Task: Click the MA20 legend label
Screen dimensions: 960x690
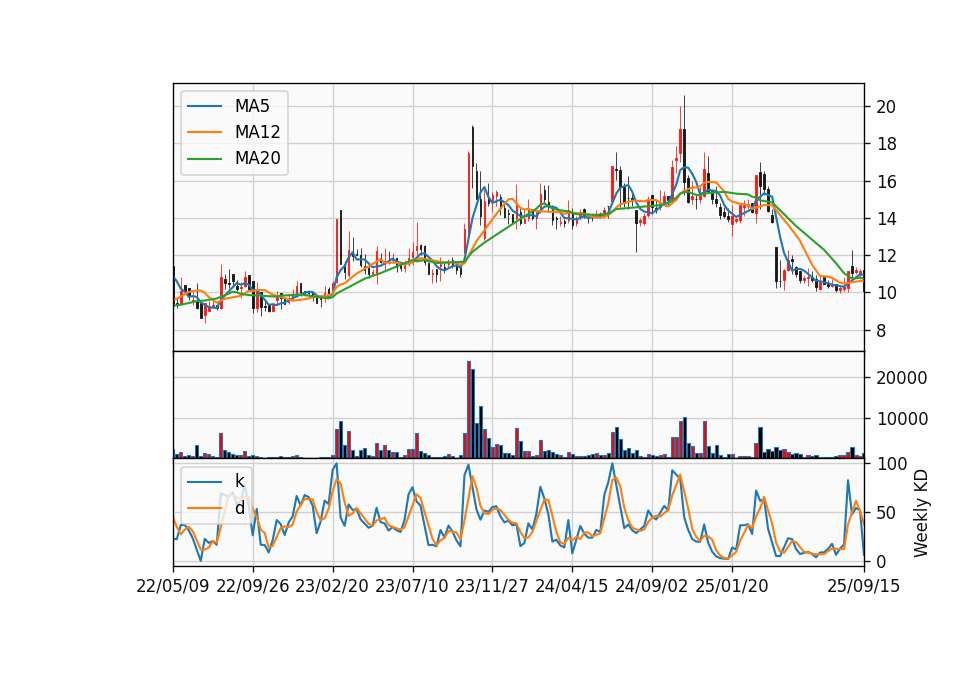Action: [257, 158]
